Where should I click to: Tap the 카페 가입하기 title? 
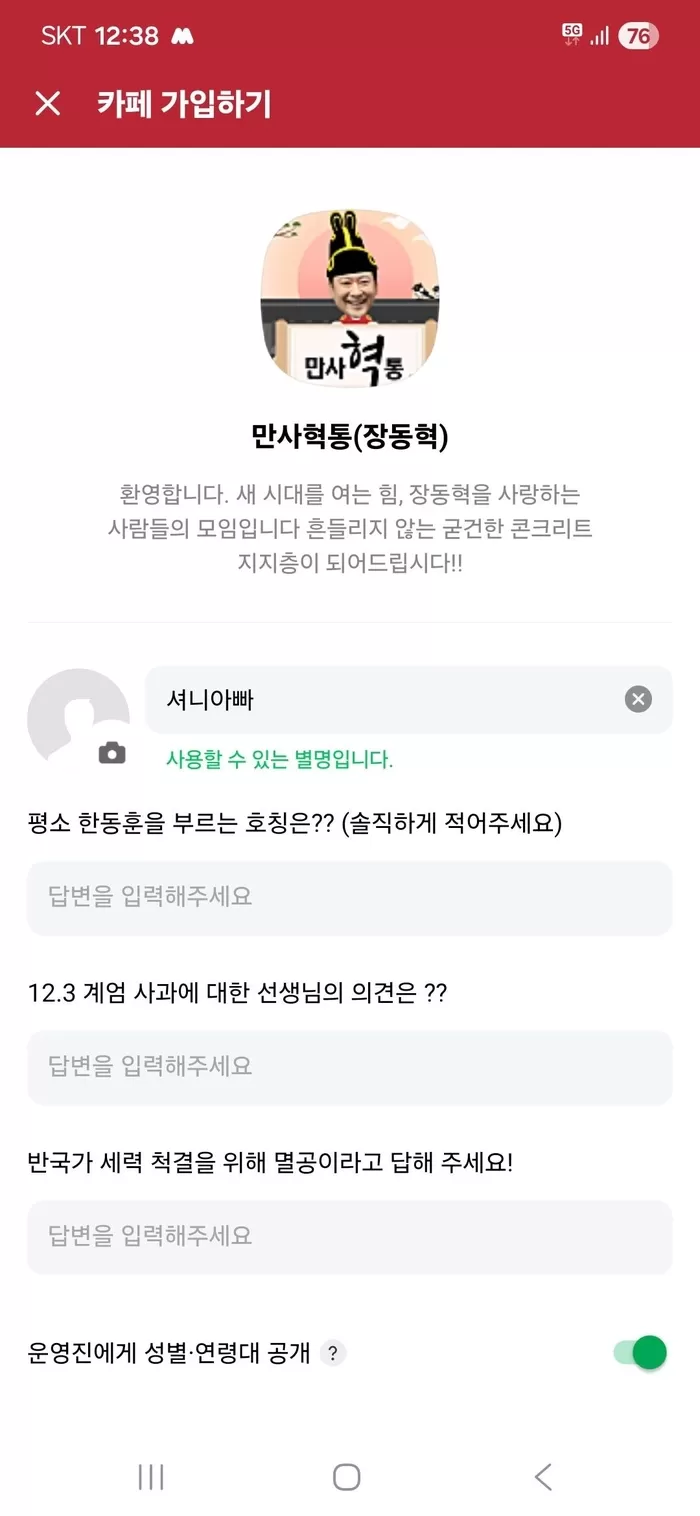pyautogui.click(x=185, y=104)
